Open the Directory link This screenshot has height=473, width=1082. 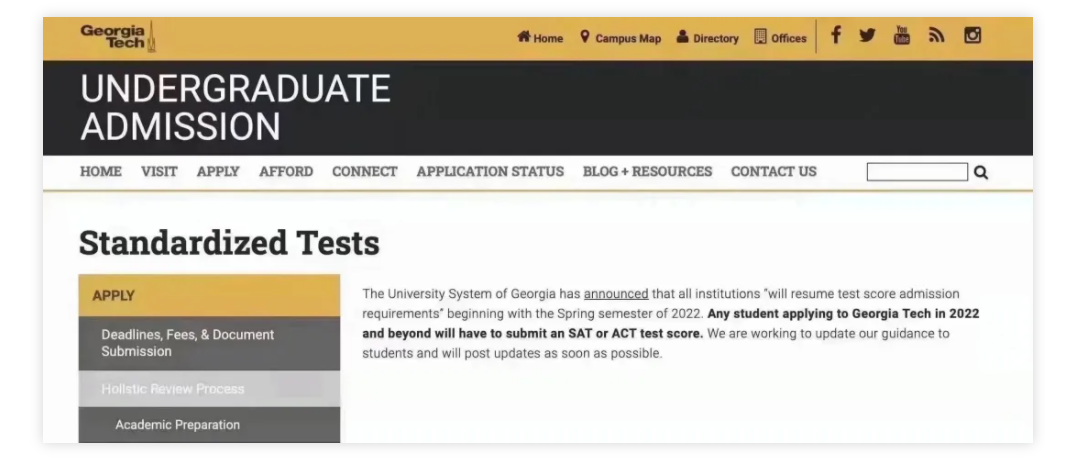click(x=707, y=38)
